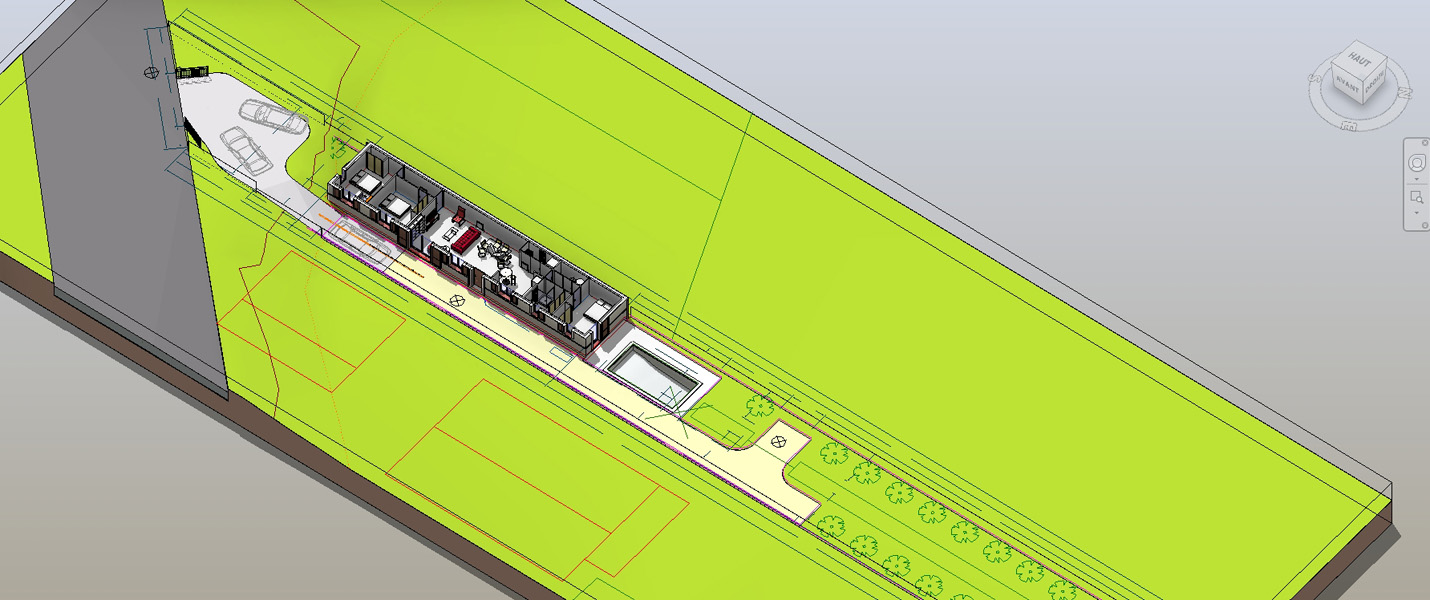The height and width of the screenshot is (600, 1430).
Task: Click the circle marker on the square patio
Action: [x=779, y=440]
